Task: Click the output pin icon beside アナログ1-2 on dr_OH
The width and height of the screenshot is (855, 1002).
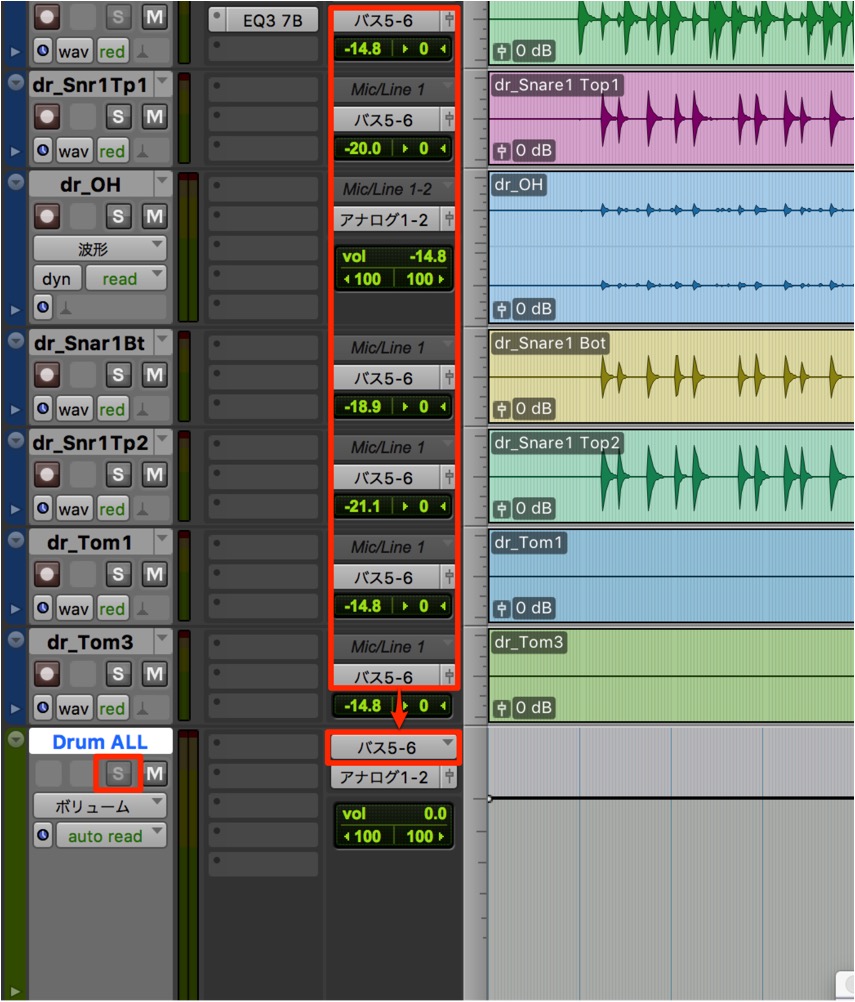Action: click(449, 220)
